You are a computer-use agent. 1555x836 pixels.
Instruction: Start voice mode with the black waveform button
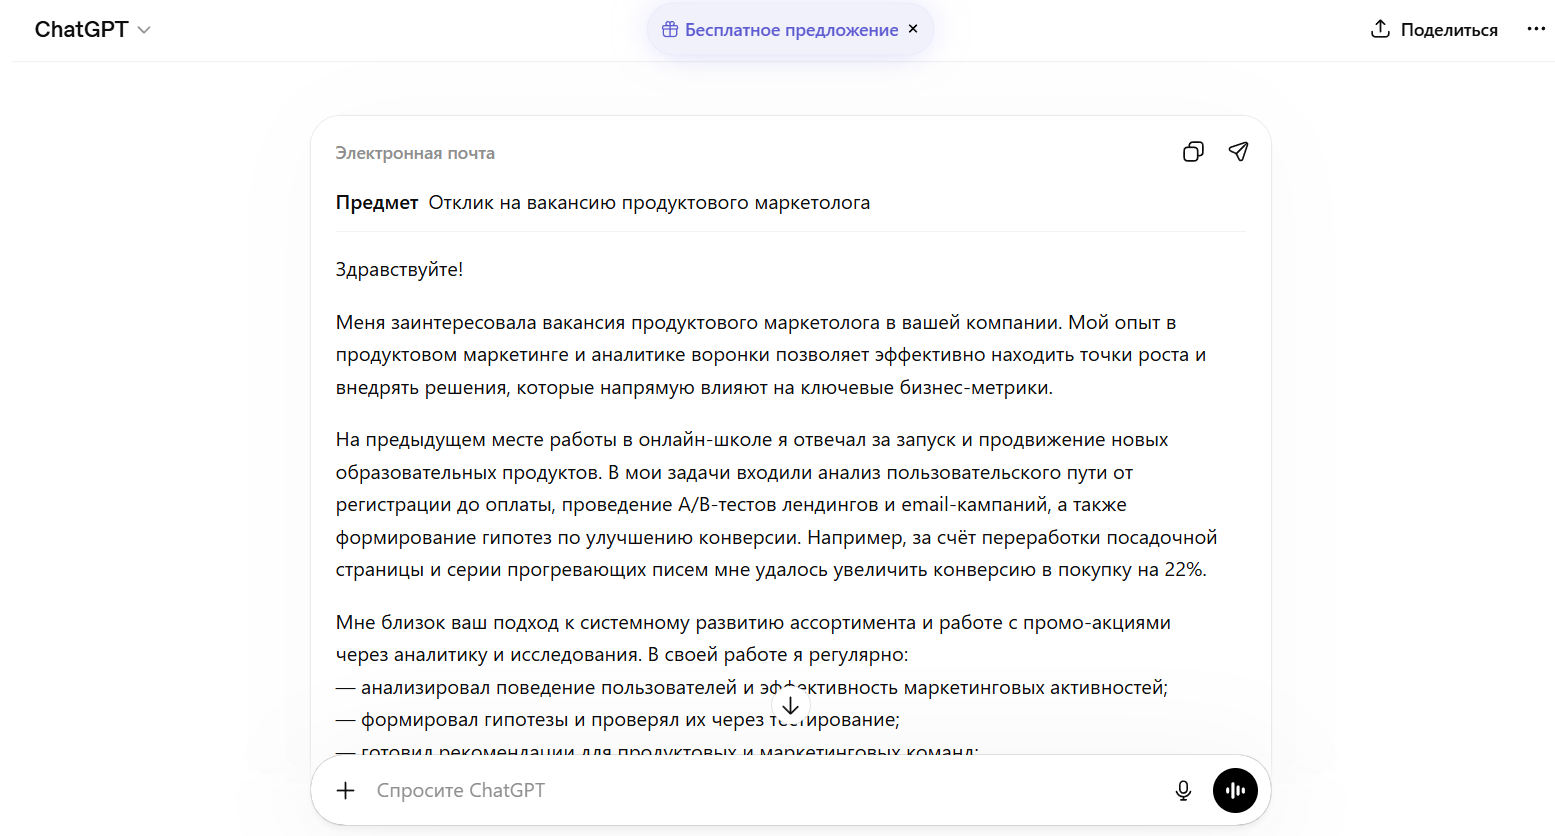1235,791
